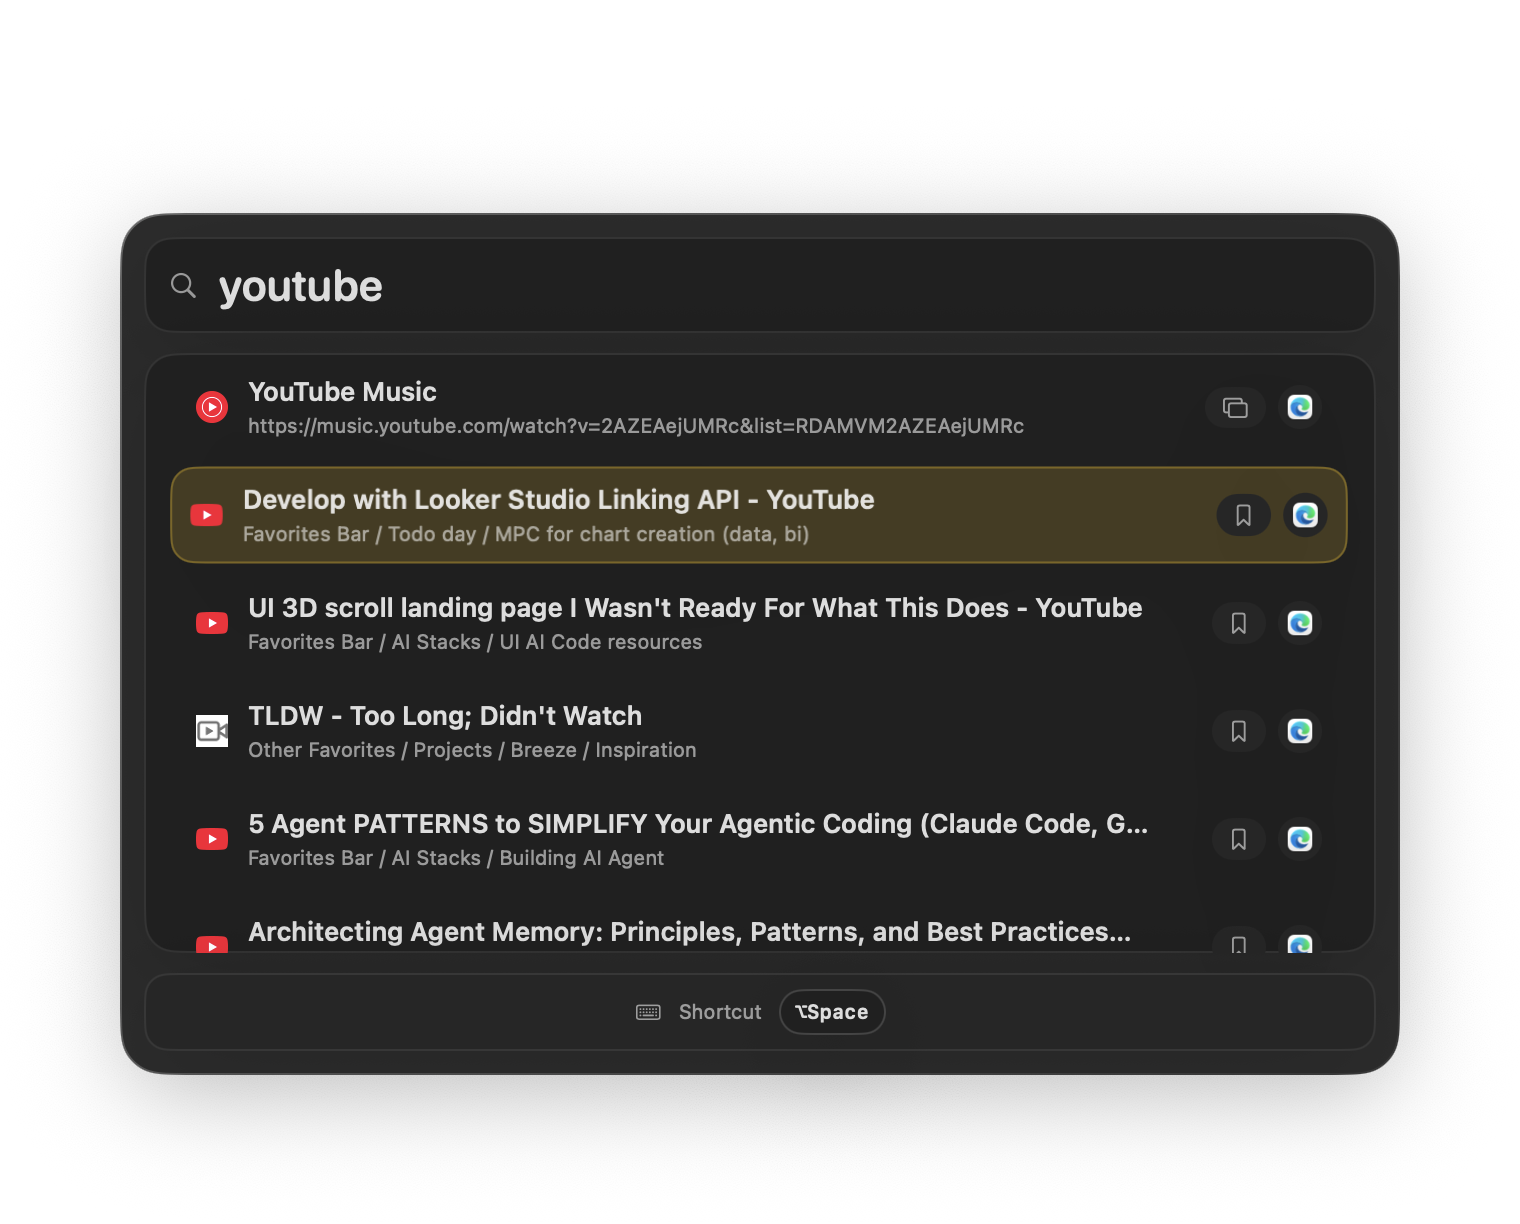Open 5 Agent PATTERNS to SIMPLIFY result
Screen dimensions: 1520x1224
759,839
